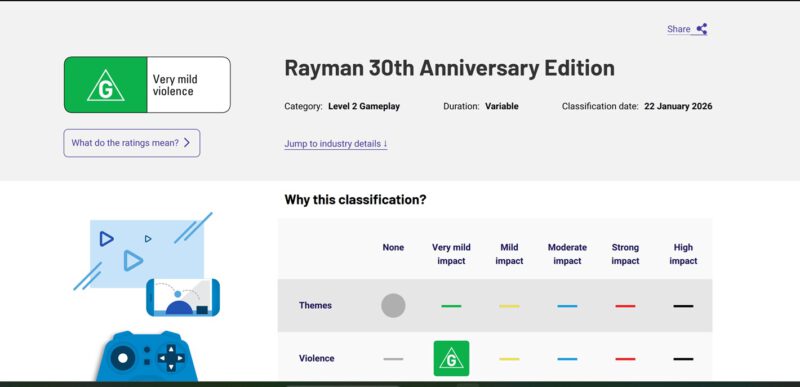The height and width of the screenshot is (387, 800).
Task: Click the 'Mild impact' column header
Action: (x=509, y=254)
